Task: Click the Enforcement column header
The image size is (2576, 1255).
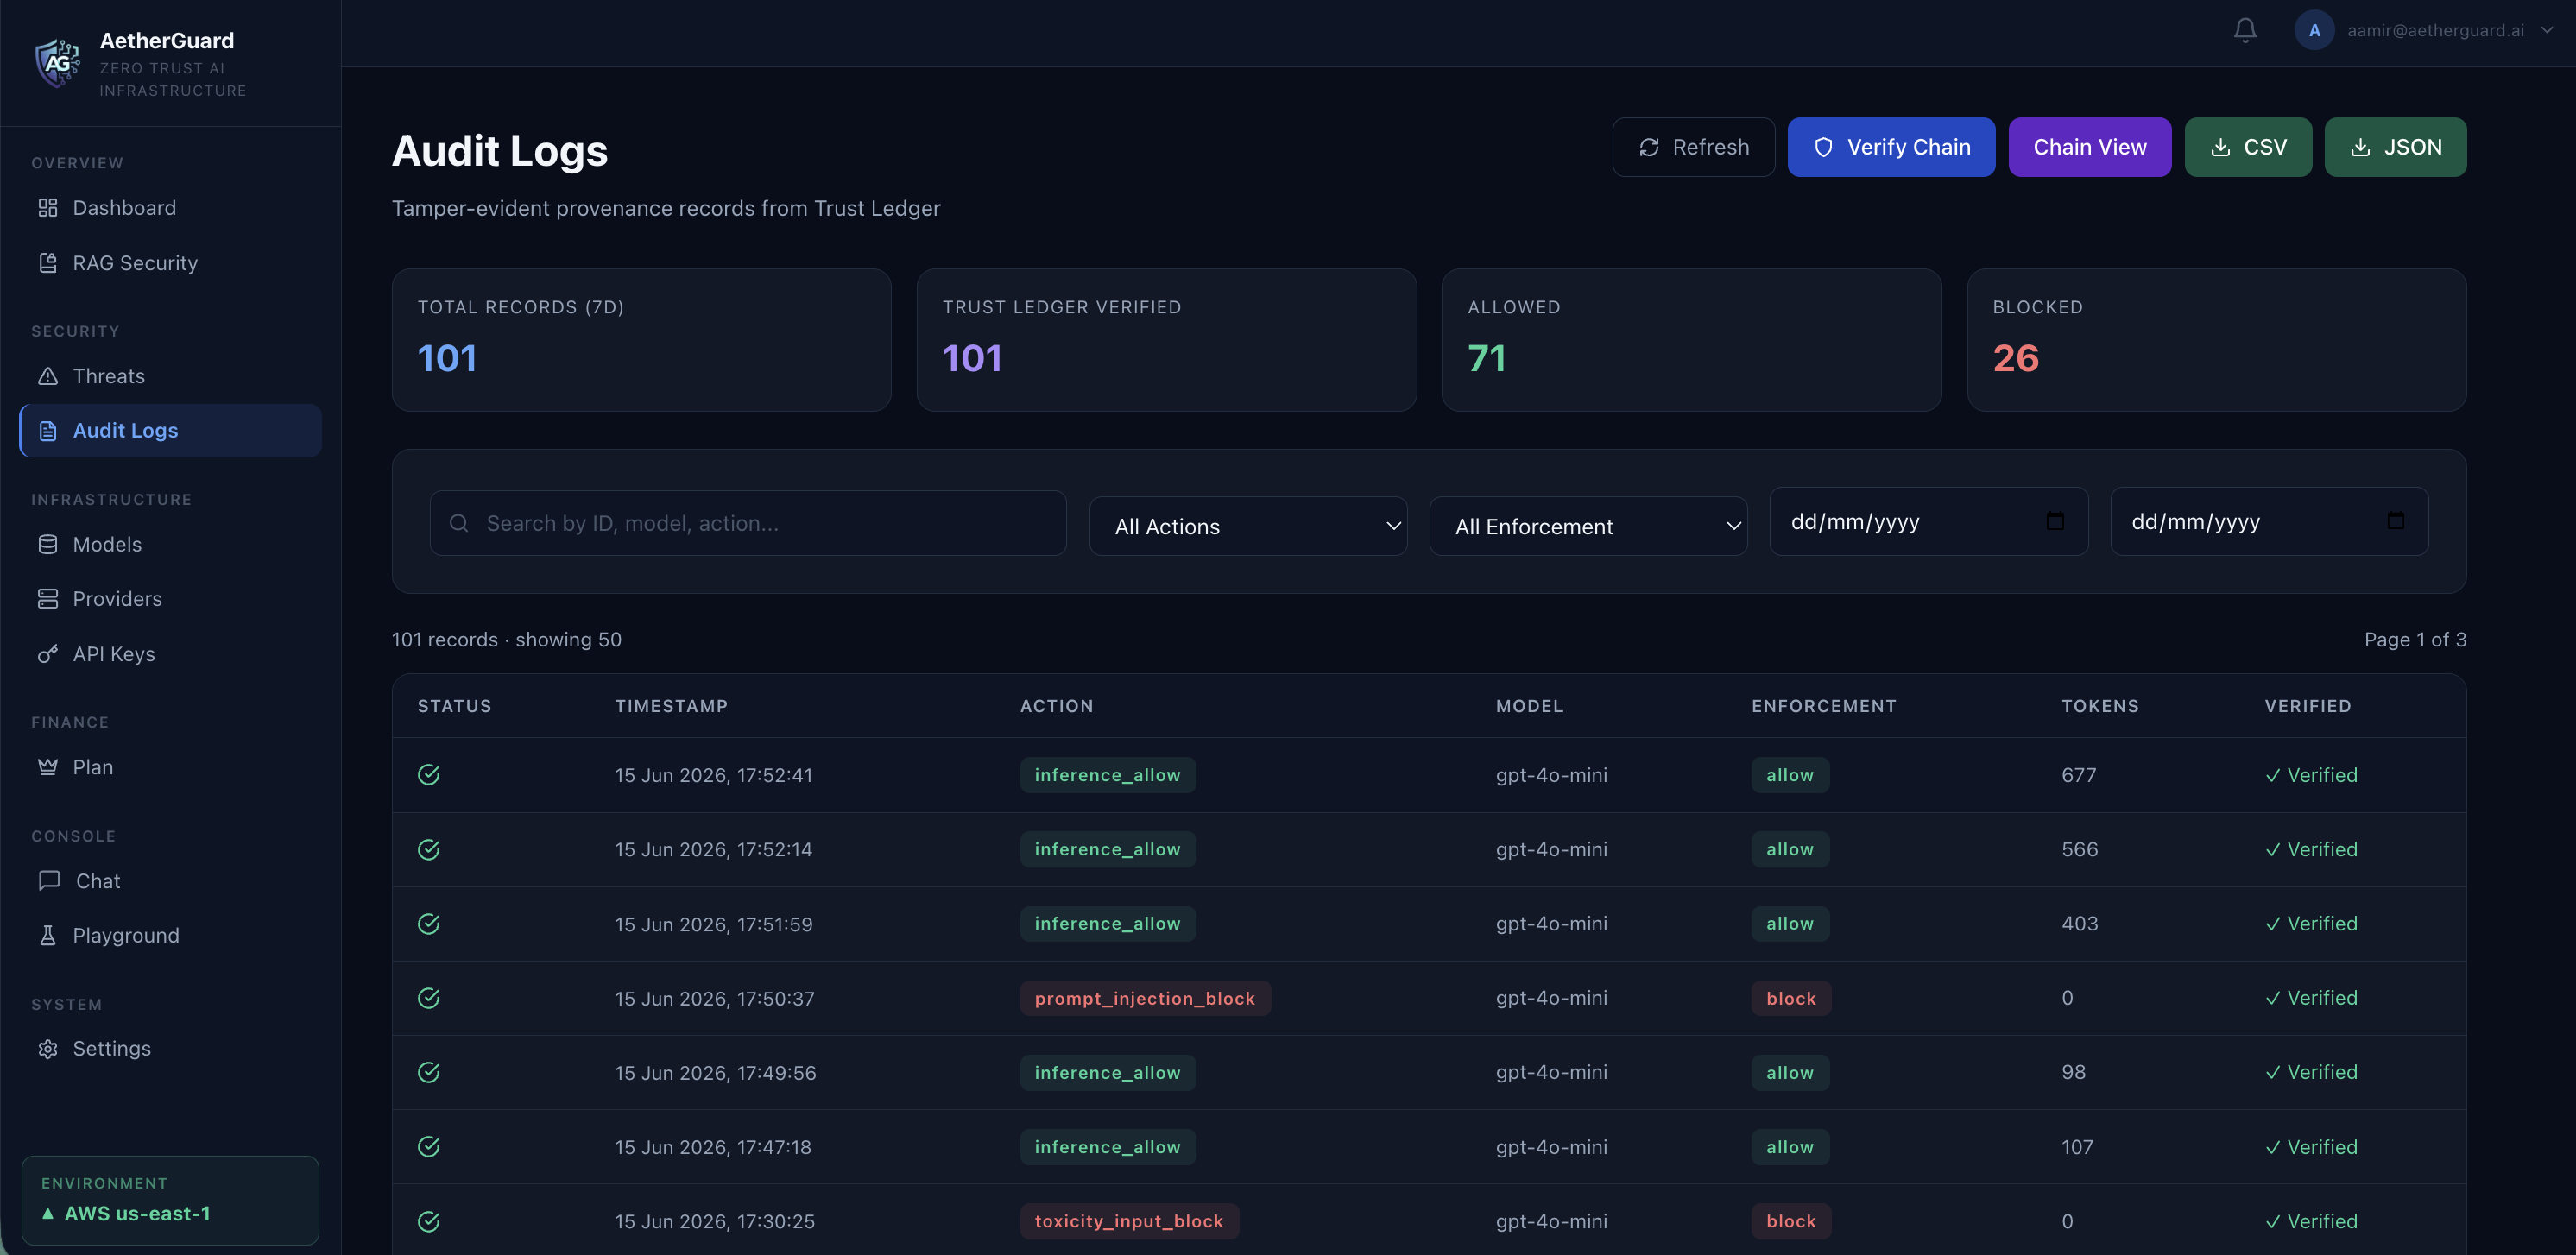Action: click(x=1823, y=706)
